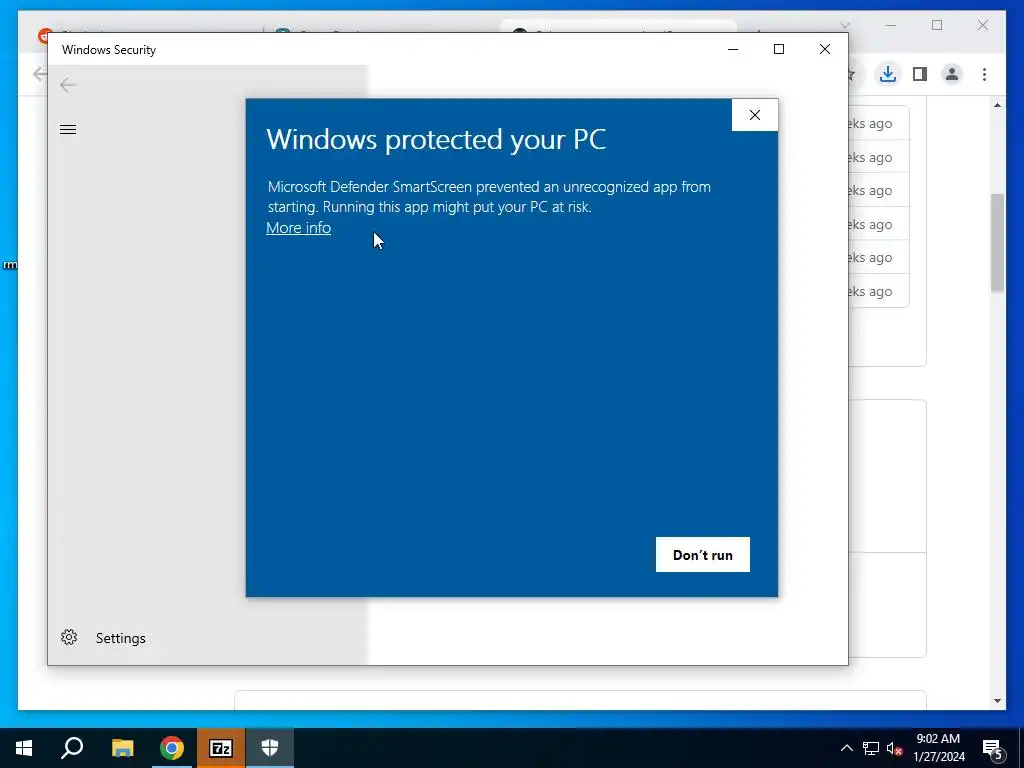1024x768 pixels.
Task: Switch to Chrome in taskbar
Action: point(172,748)
